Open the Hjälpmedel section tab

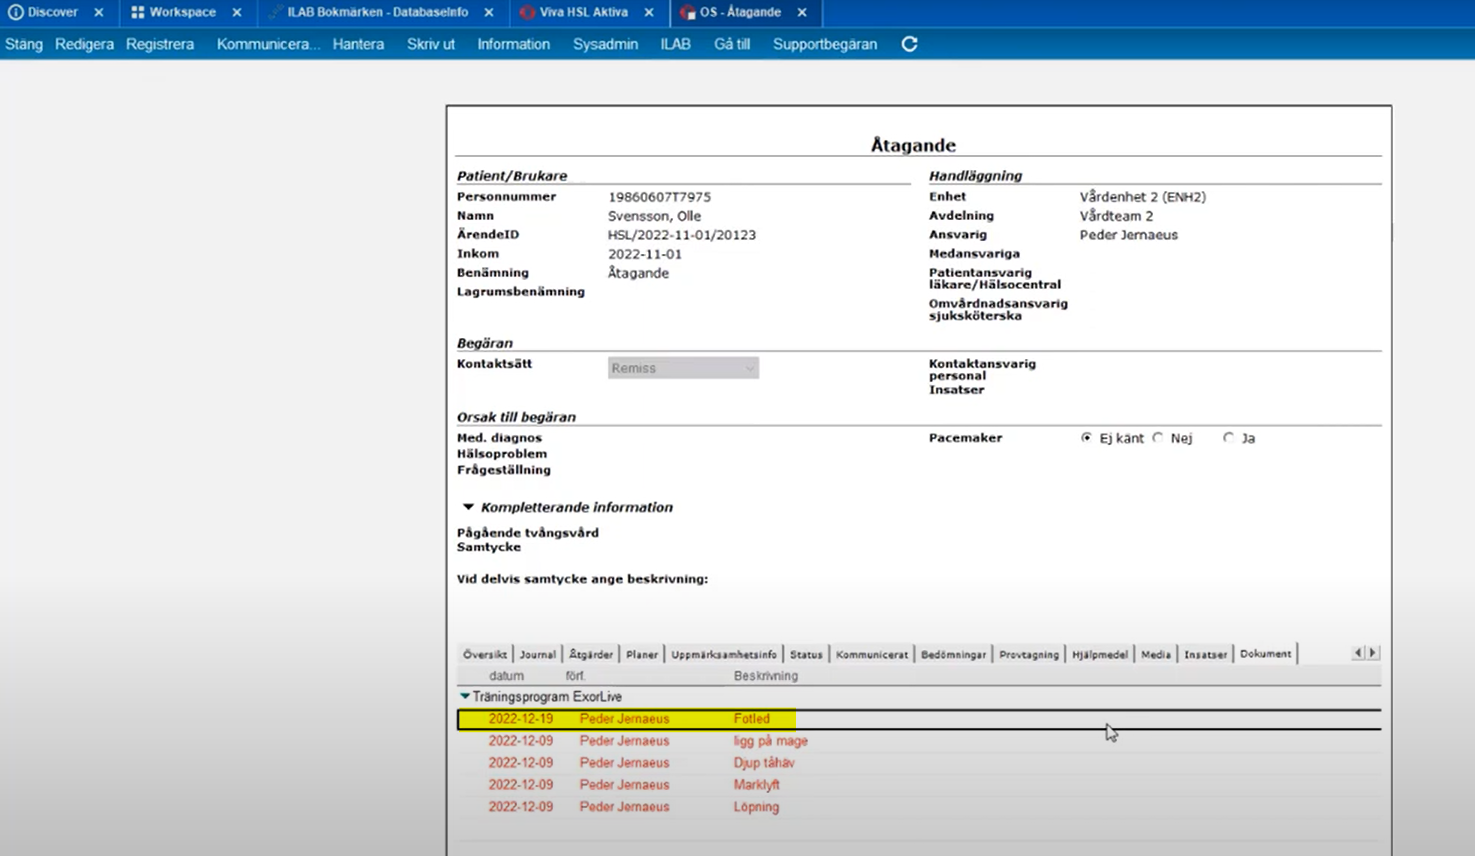point(1100,654)
